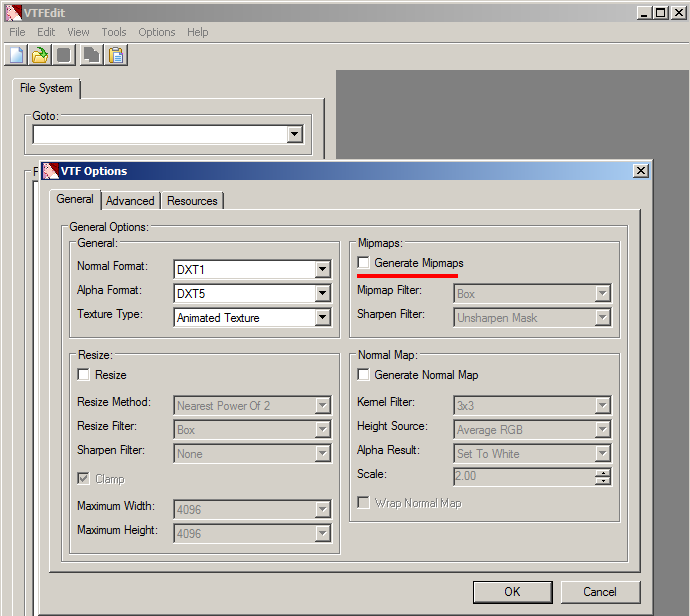Confirm the dialog with OK
Image resolution: width=690 pixels, height=616 pixels.
(x=513, y=592)
